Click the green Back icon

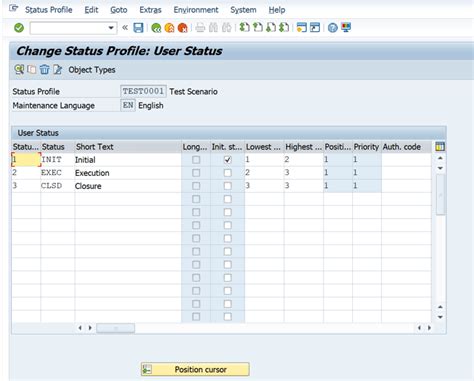point(156,28)
